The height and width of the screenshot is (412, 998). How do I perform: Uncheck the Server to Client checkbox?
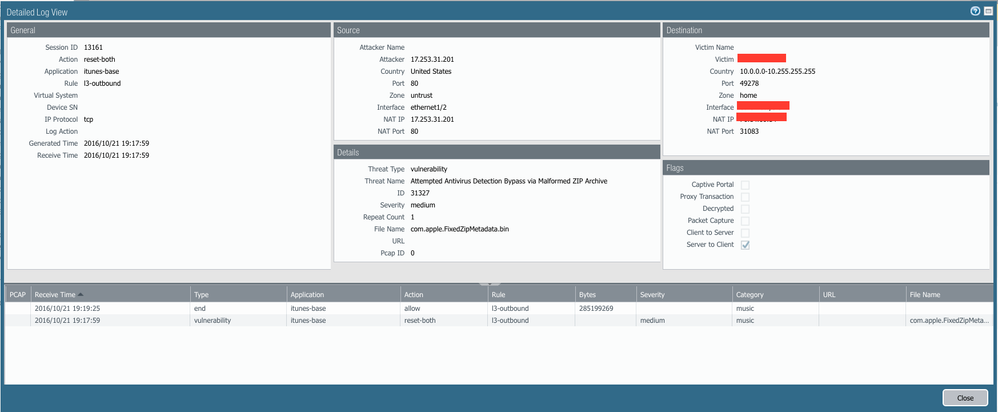pyautogui.click(x=745, y=245)
